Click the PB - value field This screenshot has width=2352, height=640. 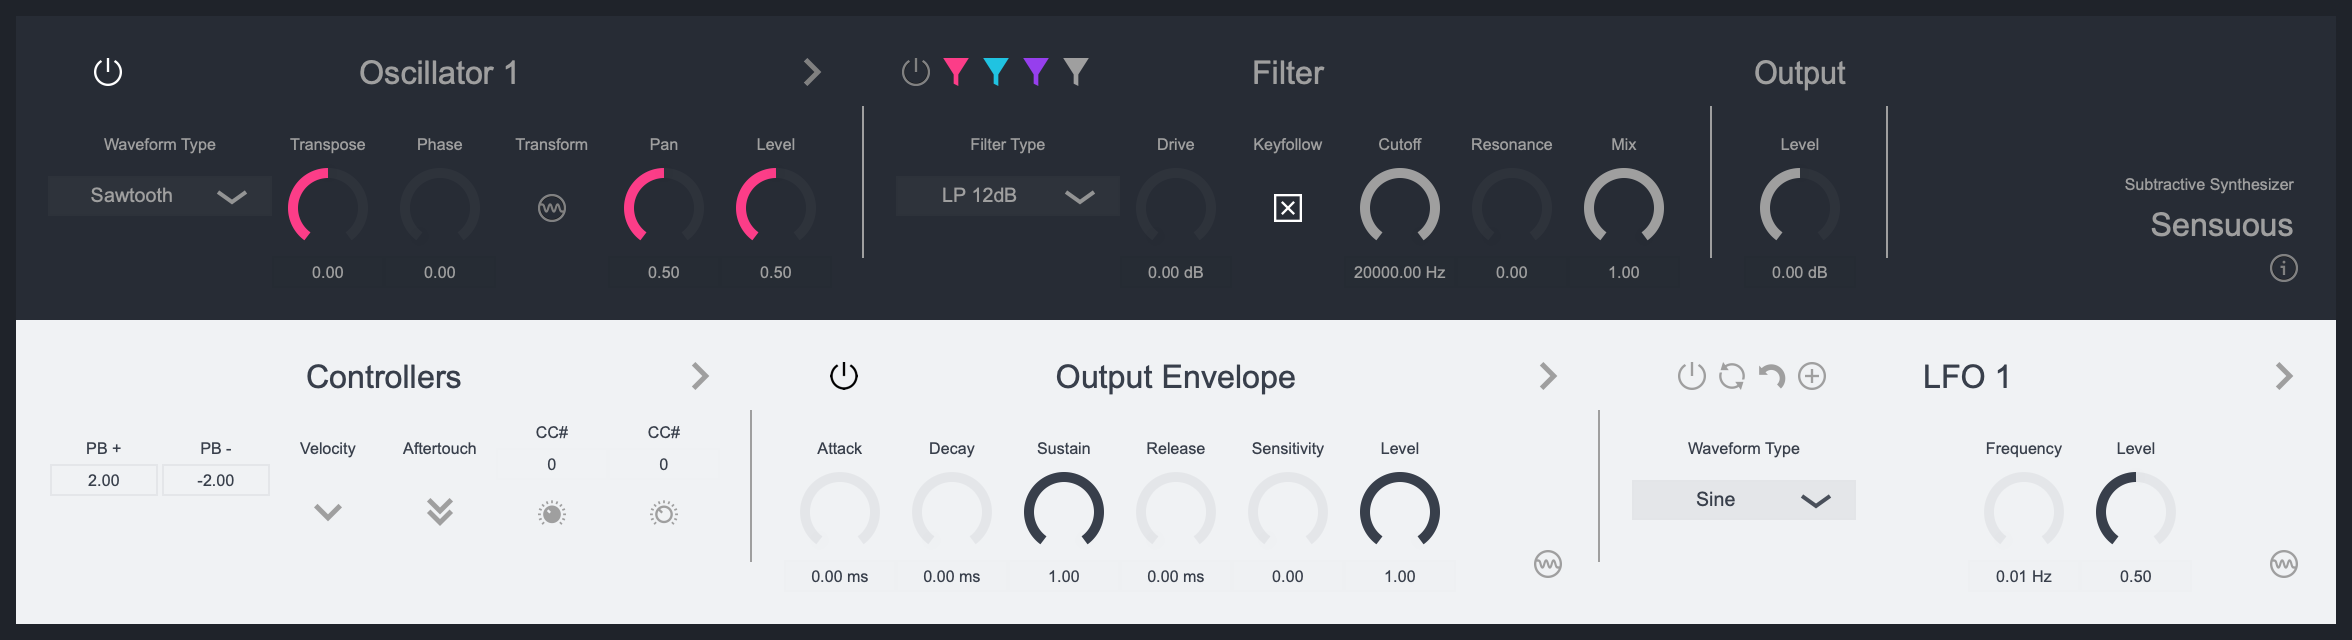coord(216,480)
